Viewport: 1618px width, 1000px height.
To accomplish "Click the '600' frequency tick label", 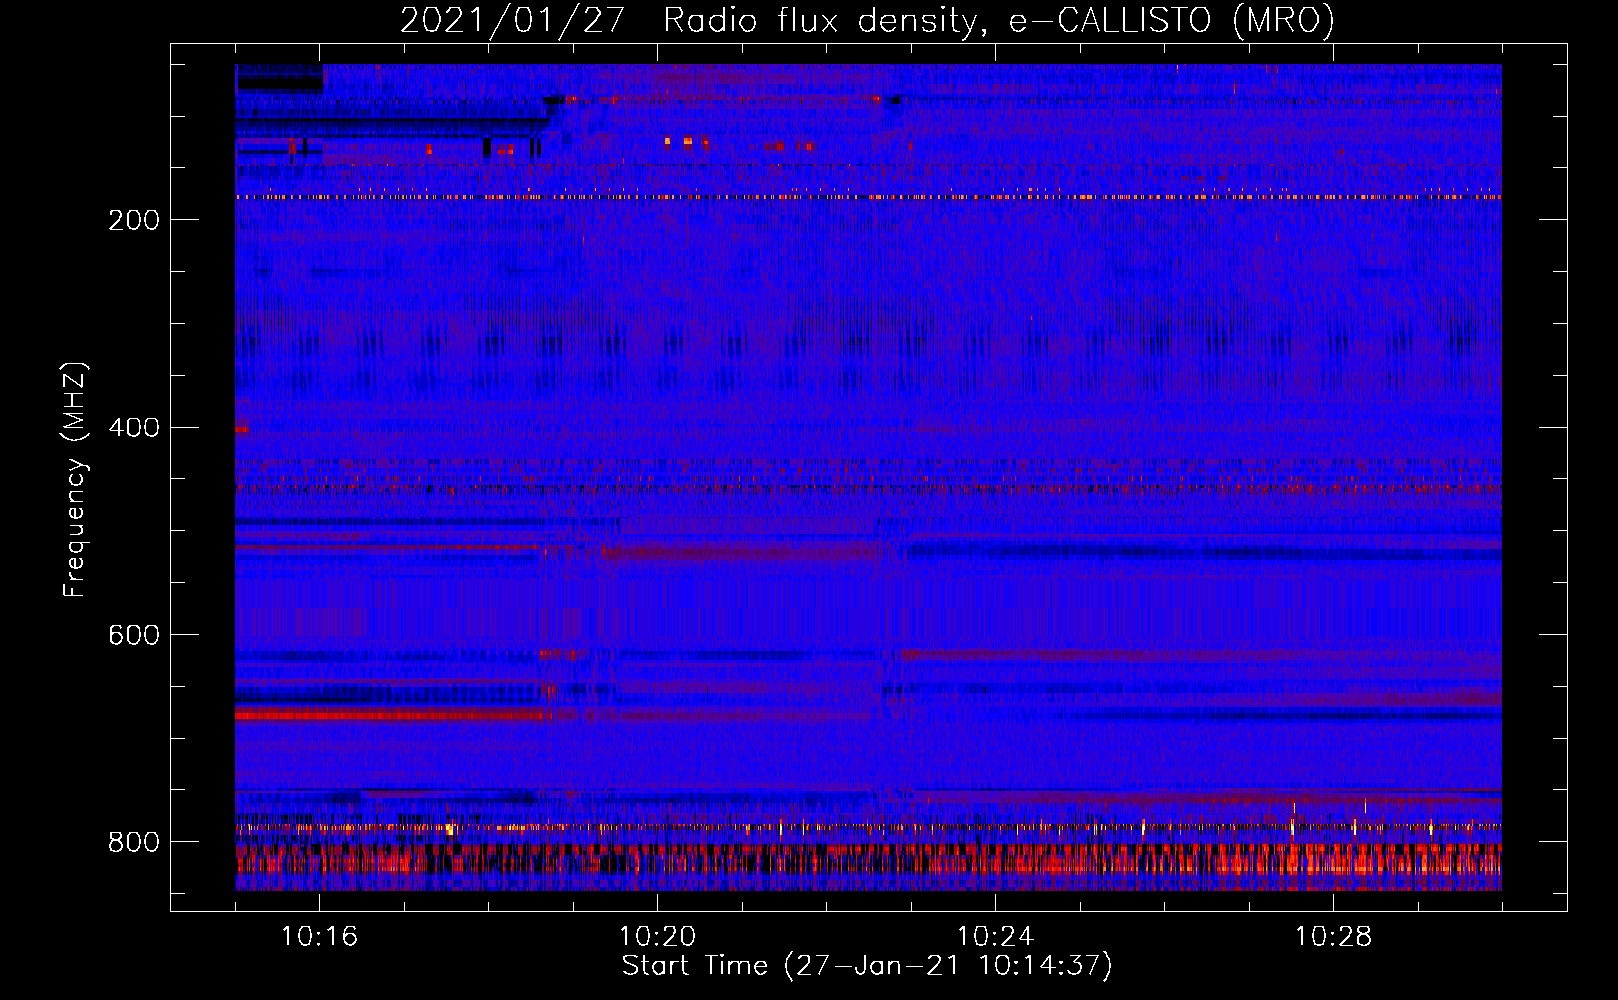I will (x=134, y=636).
